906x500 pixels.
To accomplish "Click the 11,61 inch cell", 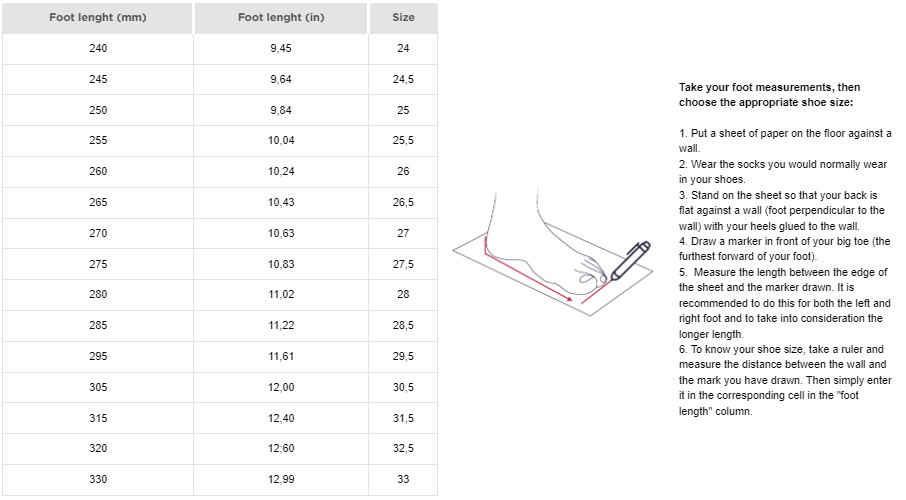I will (x=281, y=357).
